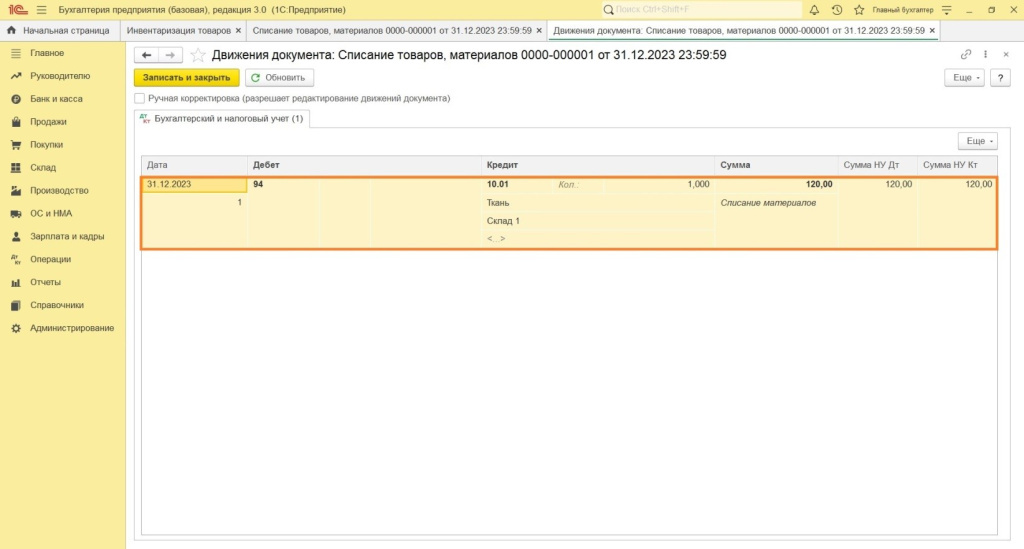This screenshot has width=1024, height=549.
Task: Open the Операции section
Action: coord(50,259)
